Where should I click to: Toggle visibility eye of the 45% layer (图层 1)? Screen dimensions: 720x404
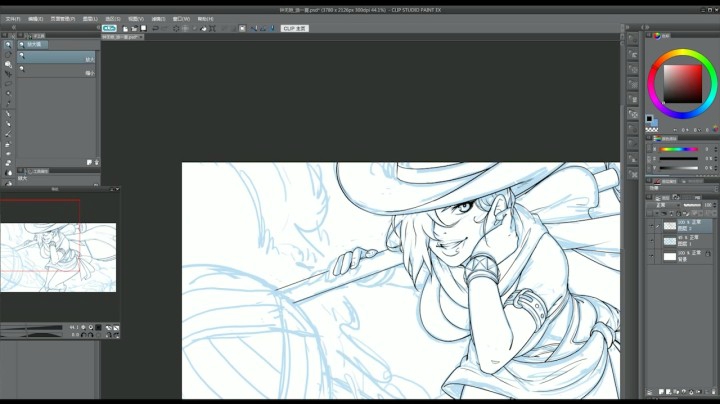[651, 241]
